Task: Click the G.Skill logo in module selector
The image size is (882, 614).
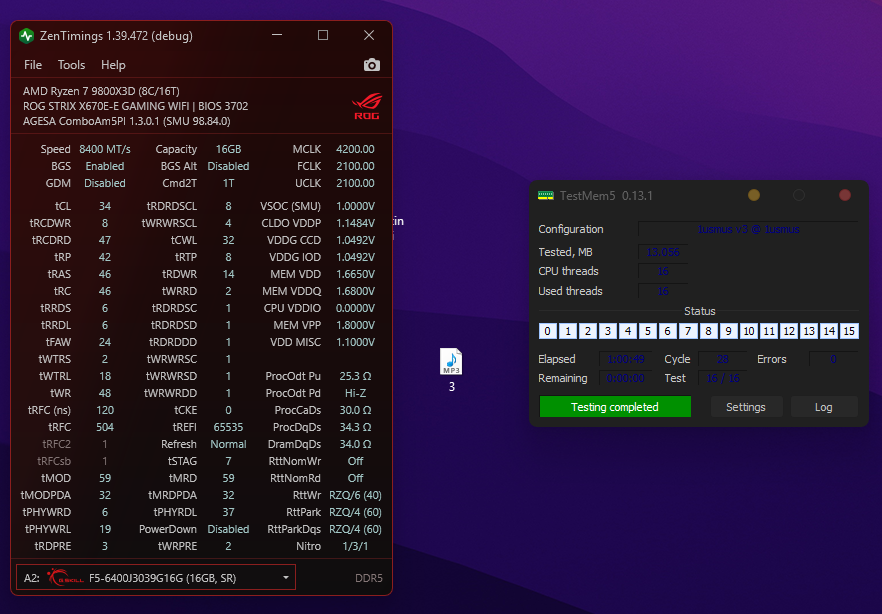Action: coord(66,577)
